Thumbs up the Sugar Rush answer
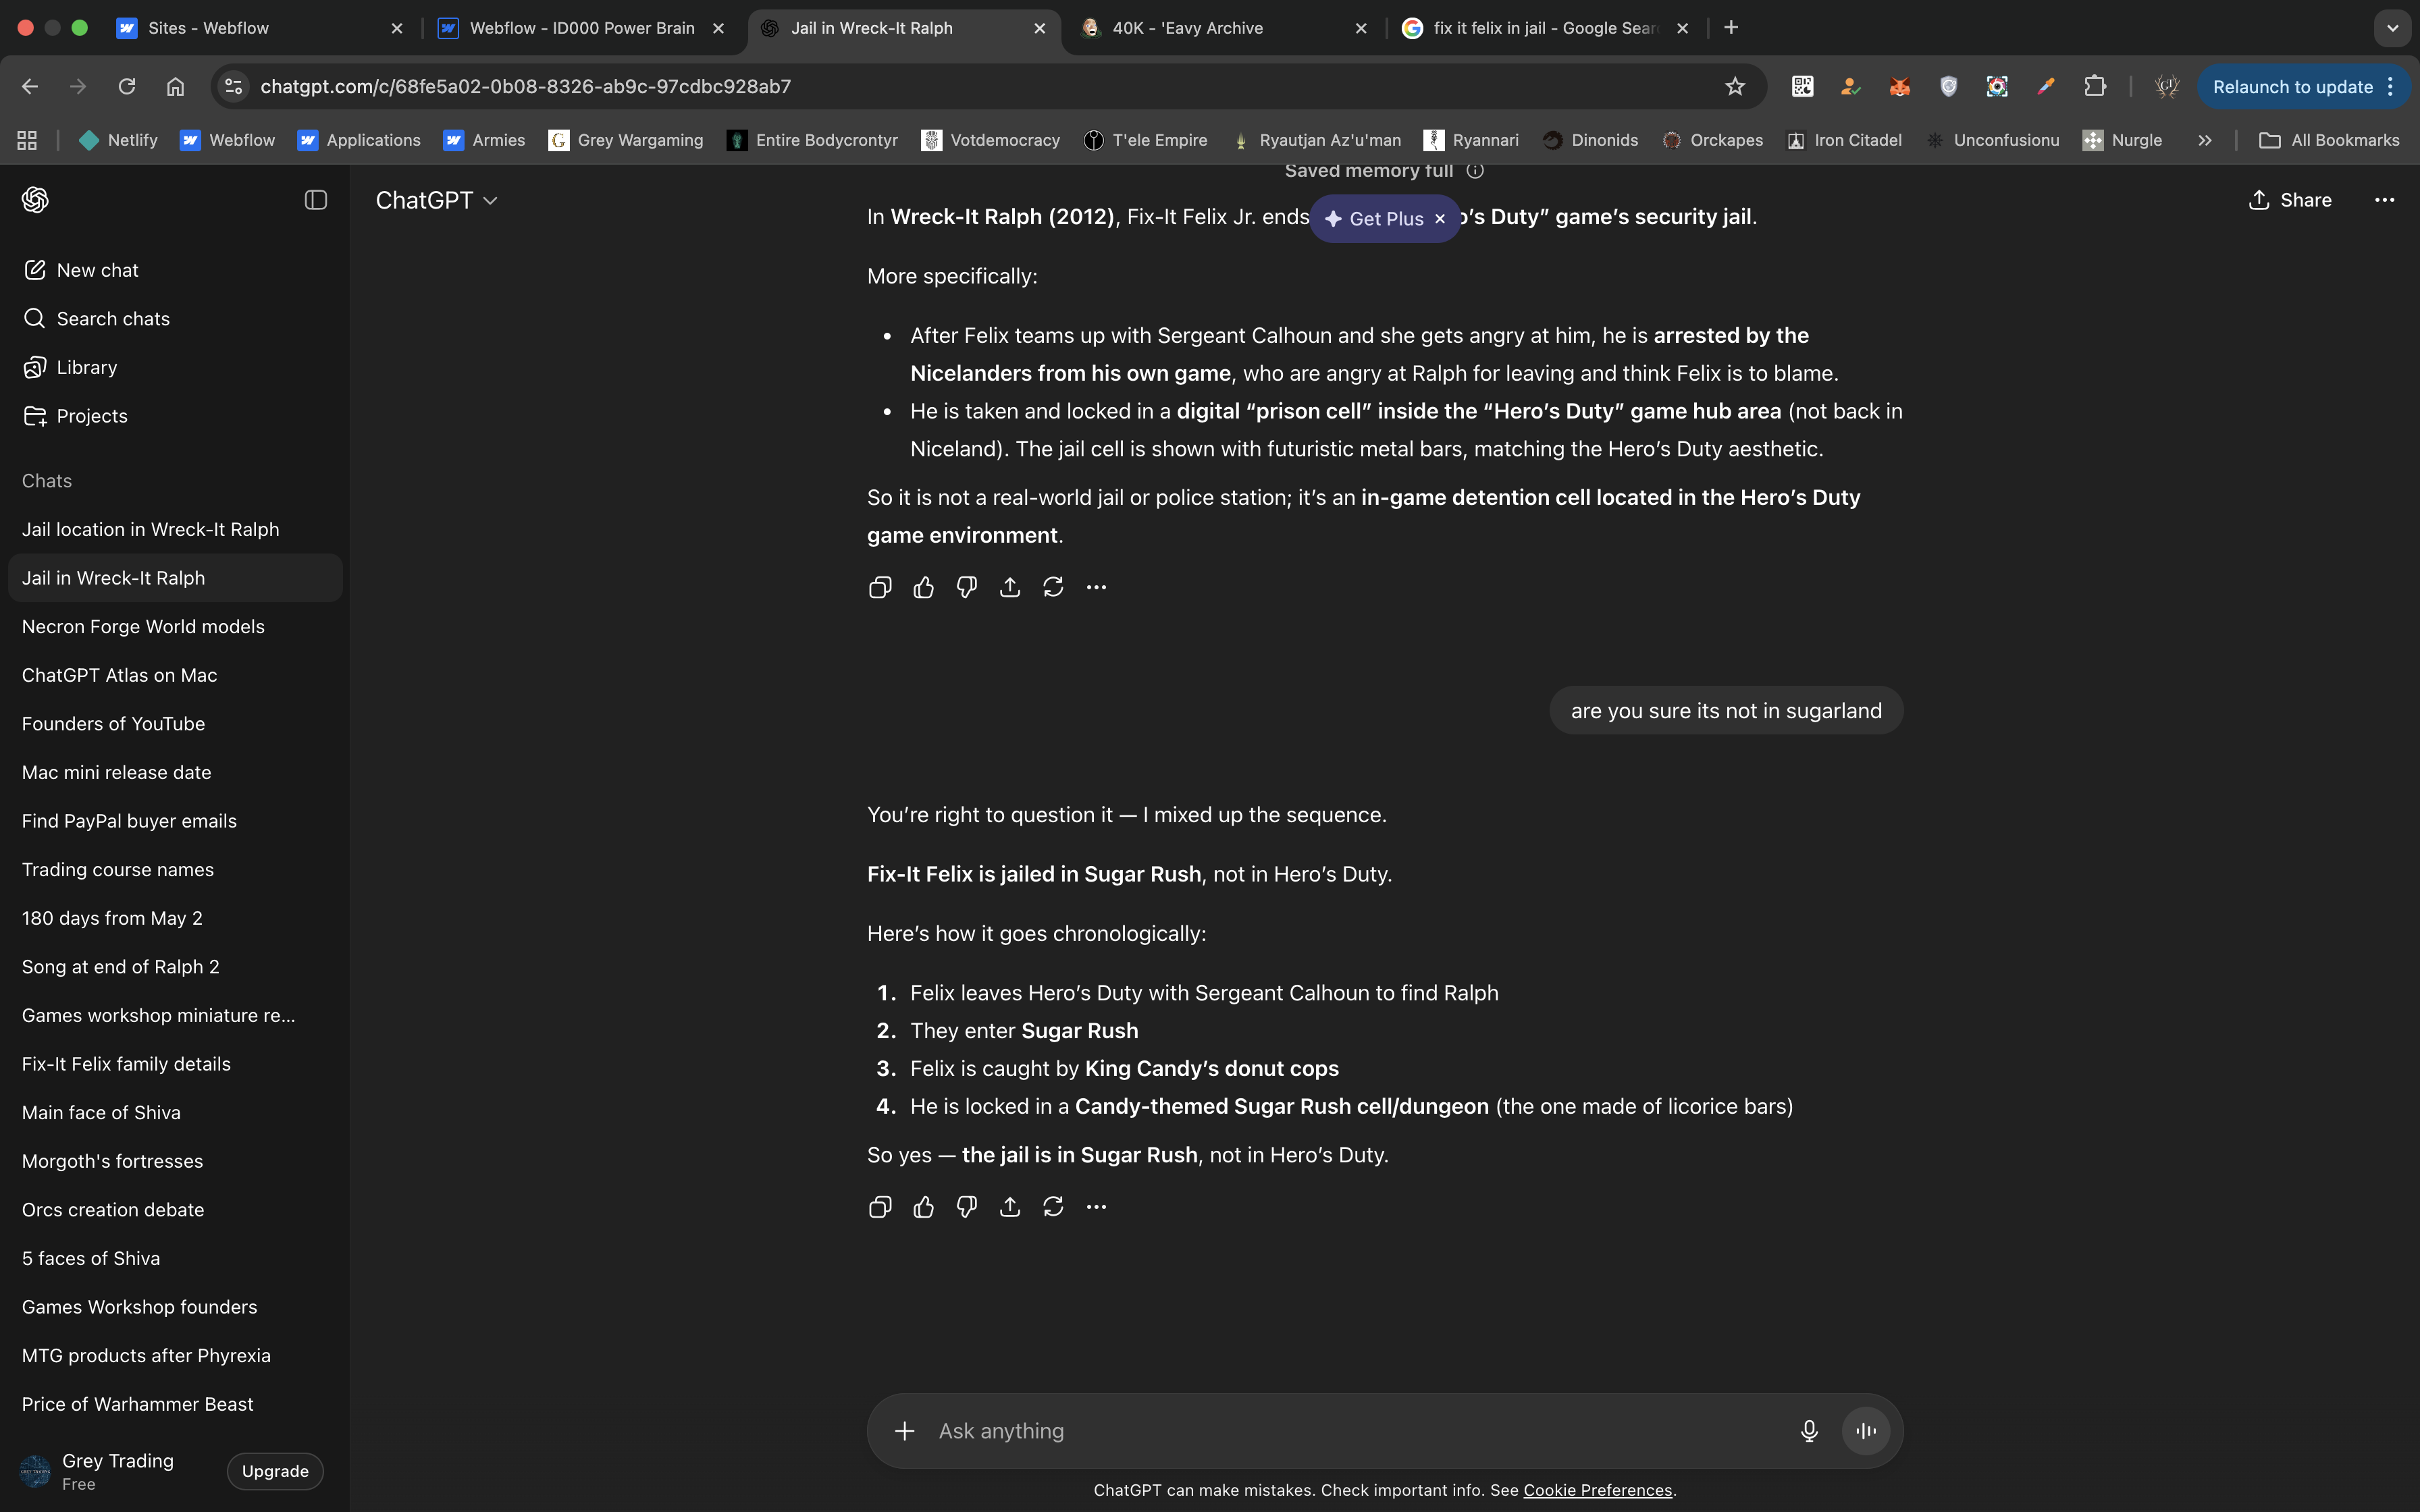 point(923,1207)
